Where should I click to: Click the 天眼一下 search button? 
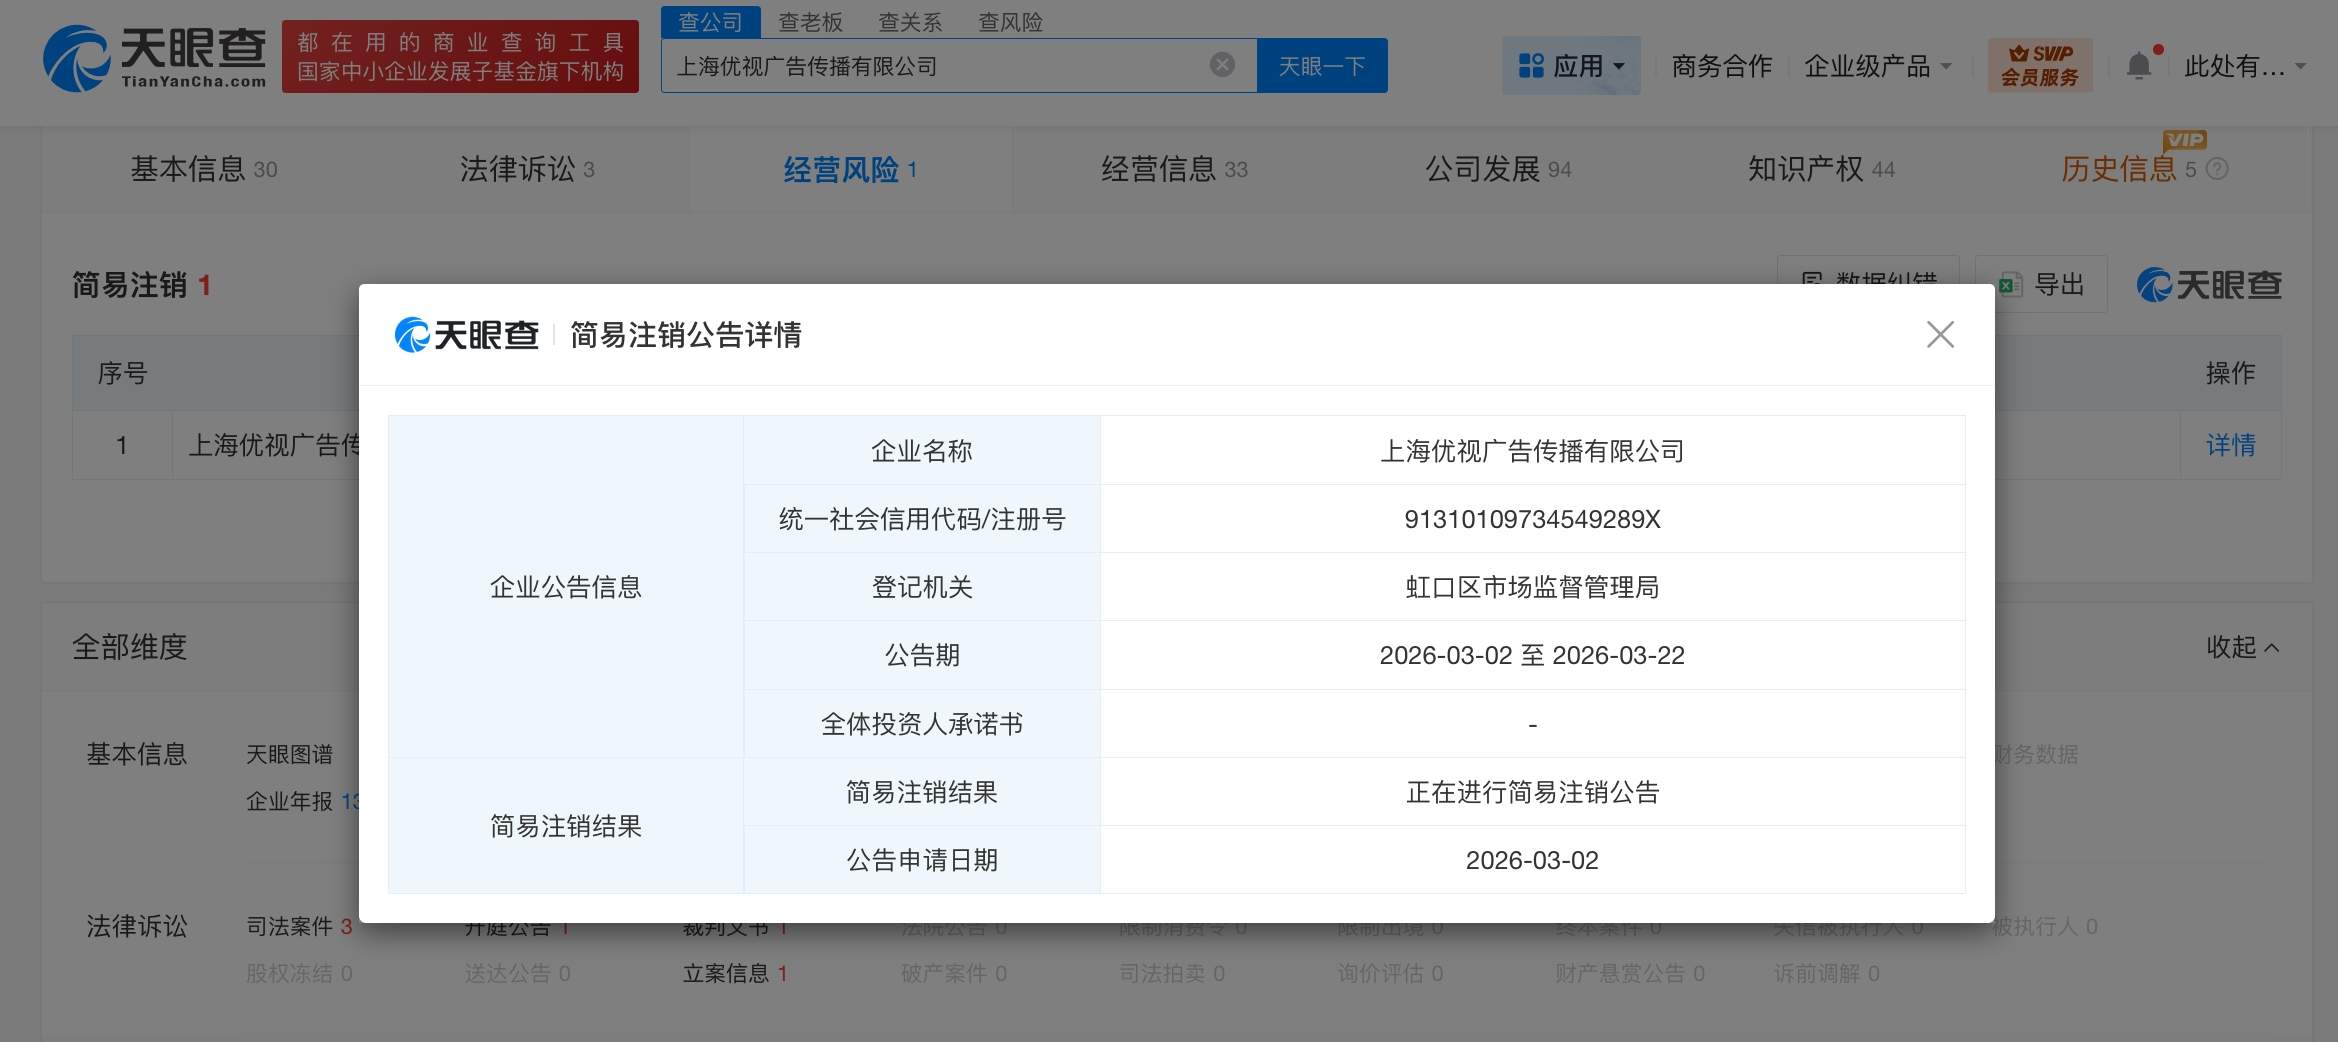(1322, 66)
